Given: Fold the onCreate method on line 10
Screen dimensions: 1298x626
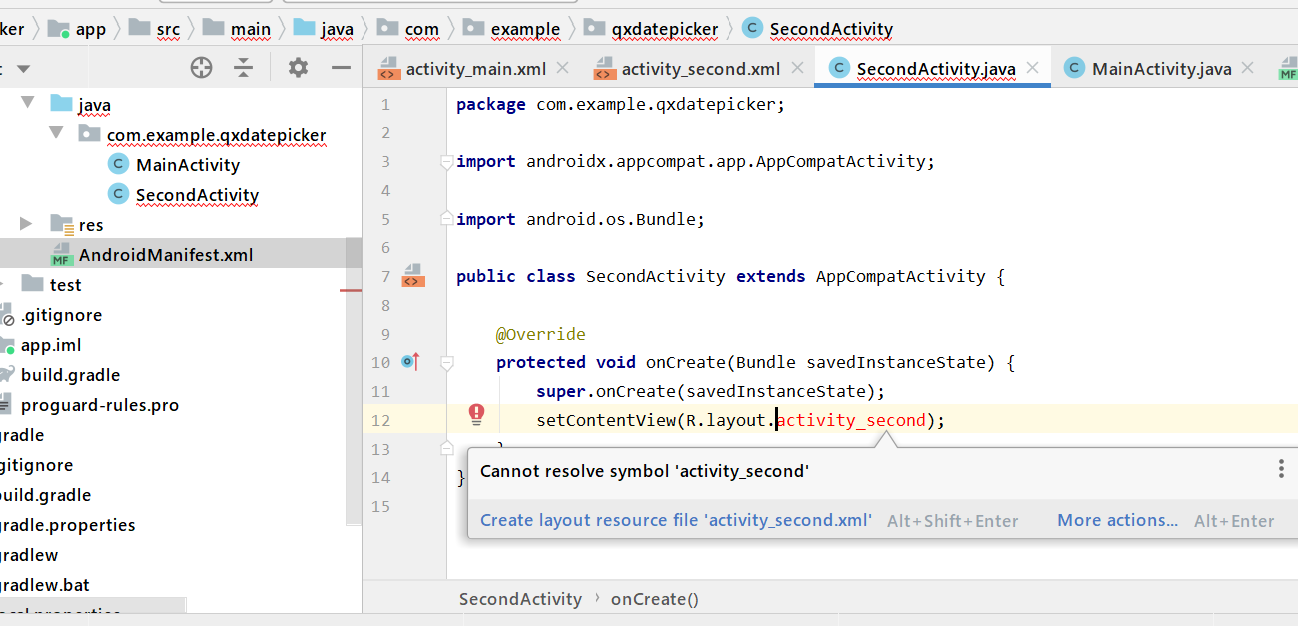Looking at the screenshot, I should point(447,362).
